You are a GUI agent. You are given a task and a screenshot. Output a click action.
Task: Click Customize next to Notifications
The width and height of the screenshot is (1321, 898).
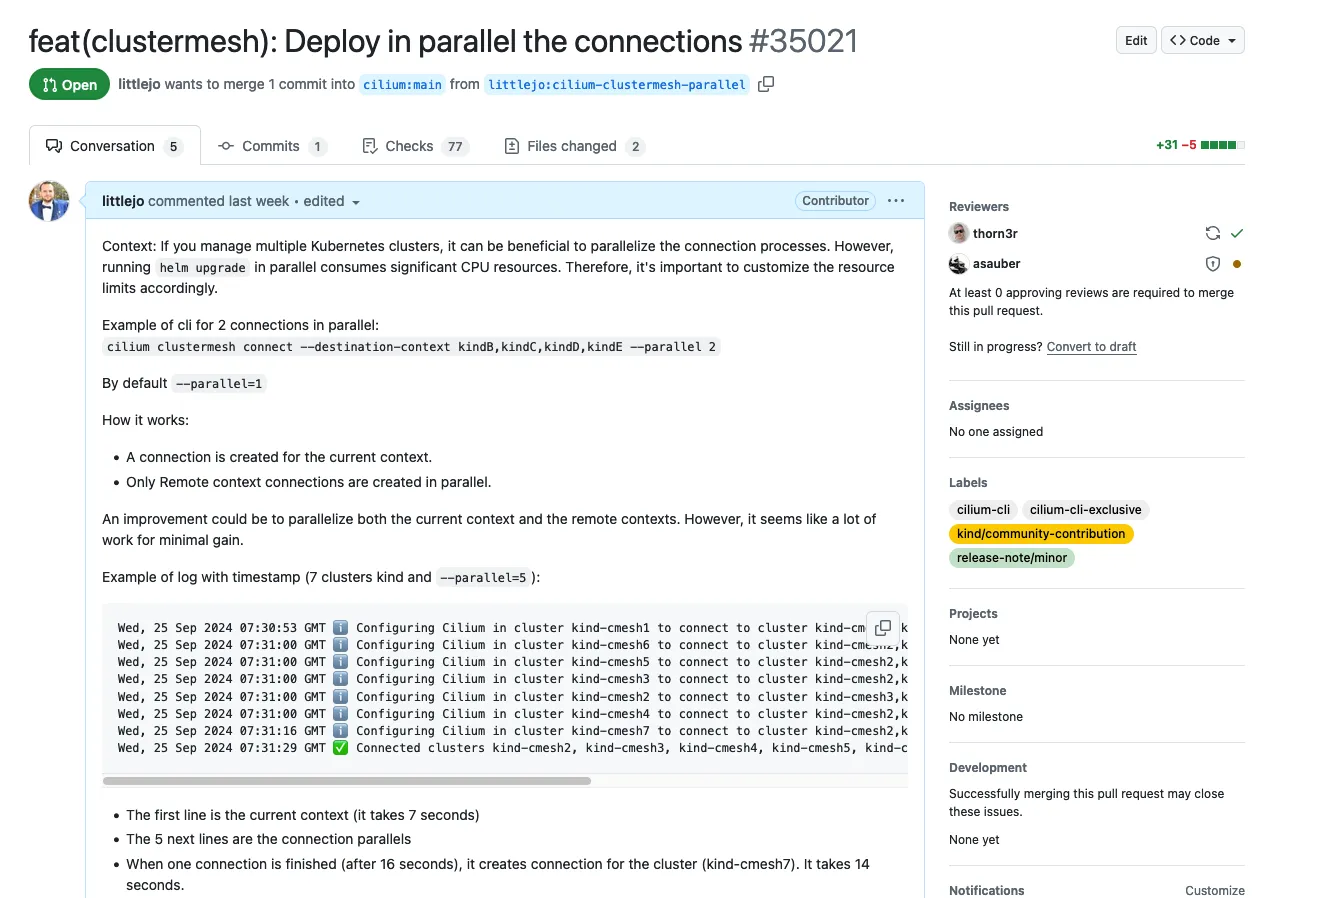pos(1214,890)
